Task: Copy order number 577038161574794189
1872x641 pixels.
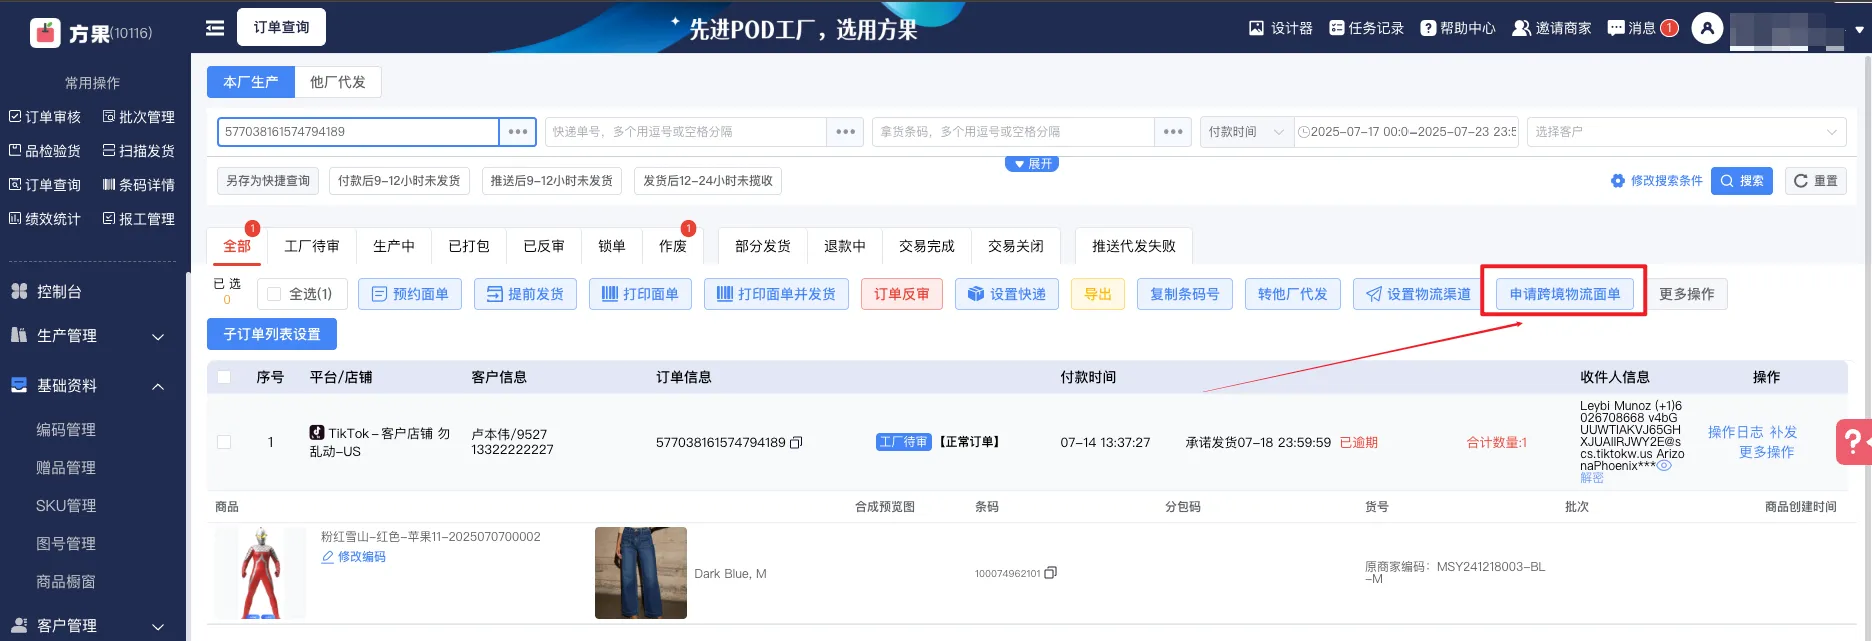Action: (x=796, y=442)
